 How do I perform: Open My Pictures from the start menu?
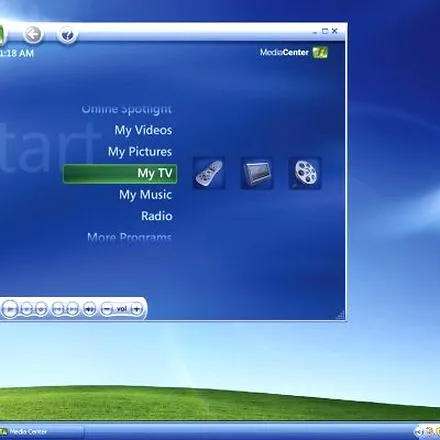click(140, 152)
